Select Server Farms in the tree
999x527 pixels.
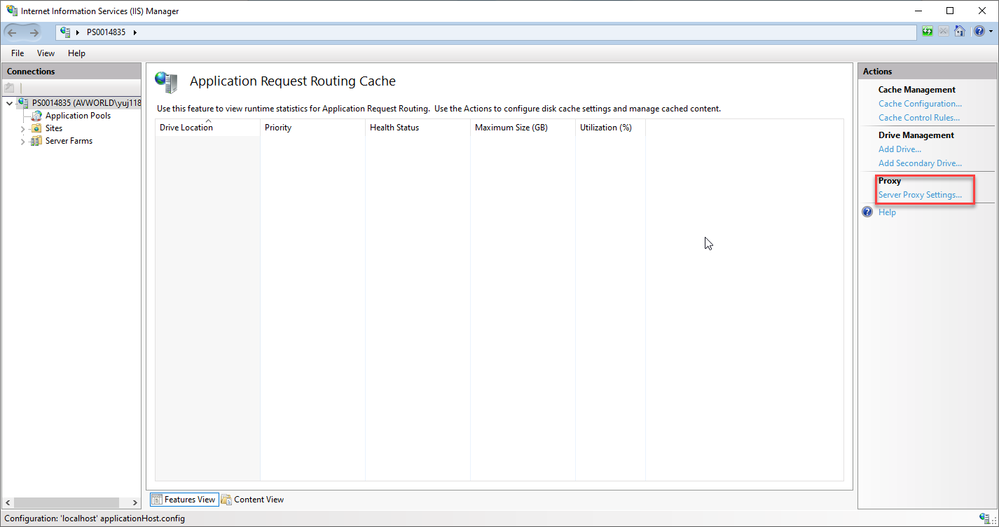69,141
